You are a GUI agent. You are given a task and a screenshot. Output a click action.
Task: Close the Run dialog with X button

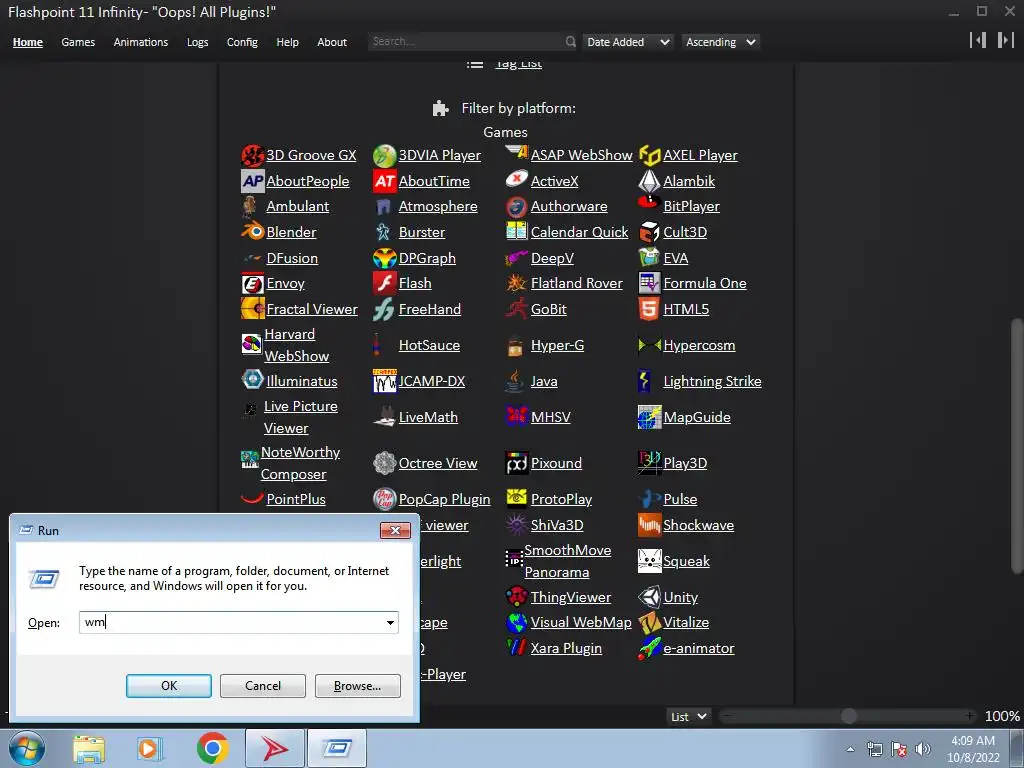coord(395,530)
